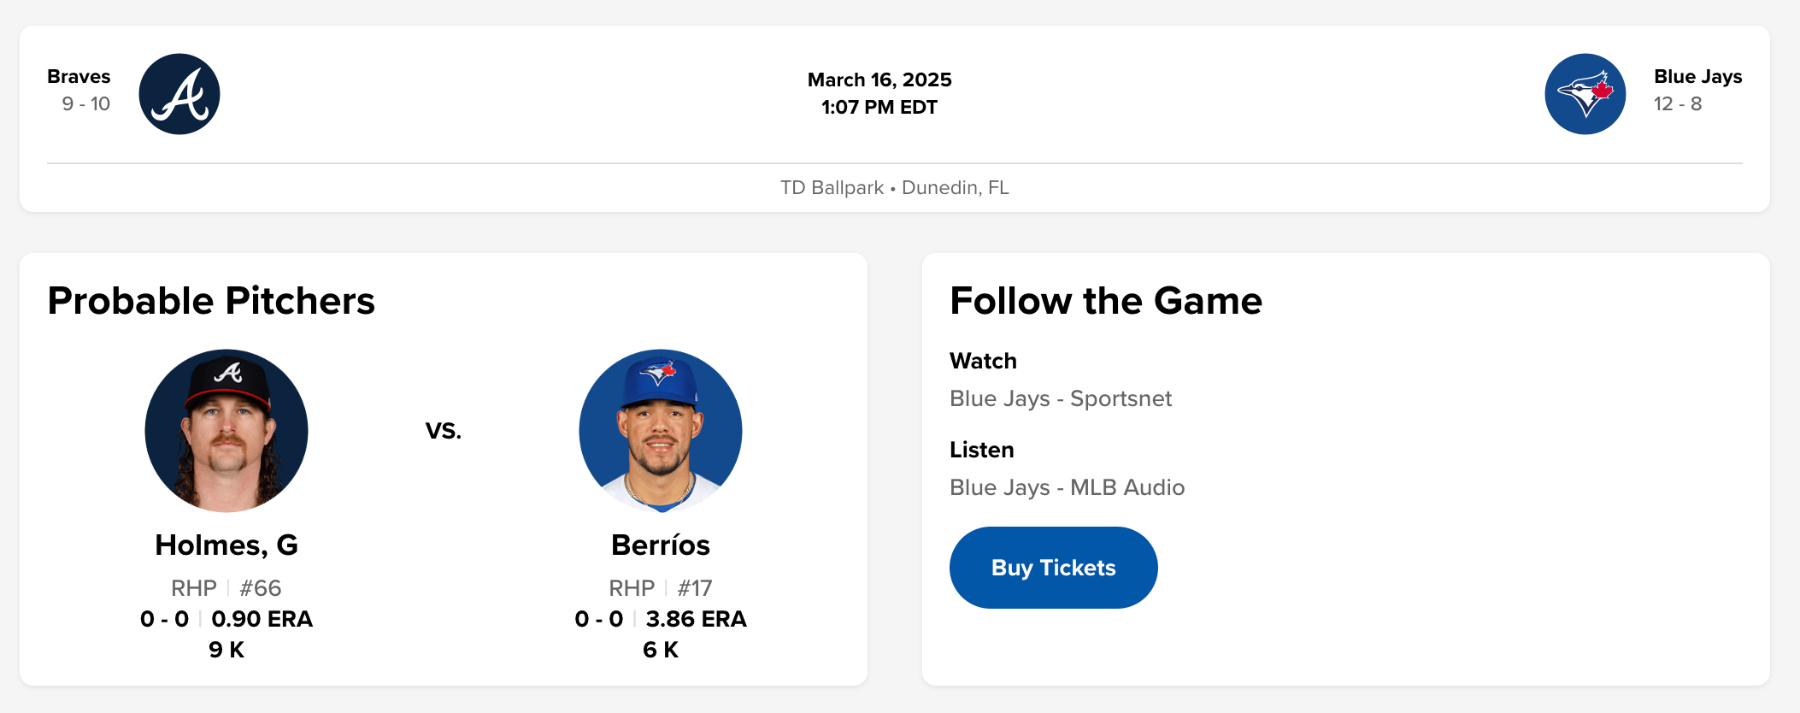This screenshot has width=1800, height=713.
Task: Click the Probable Pitchers heading
Action: 211,301
